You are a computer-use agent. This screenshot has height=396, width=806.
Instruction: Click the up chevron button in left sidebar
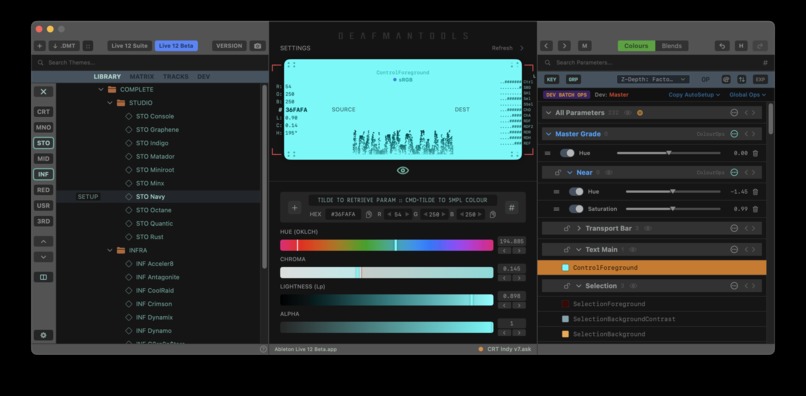(44, 241)
